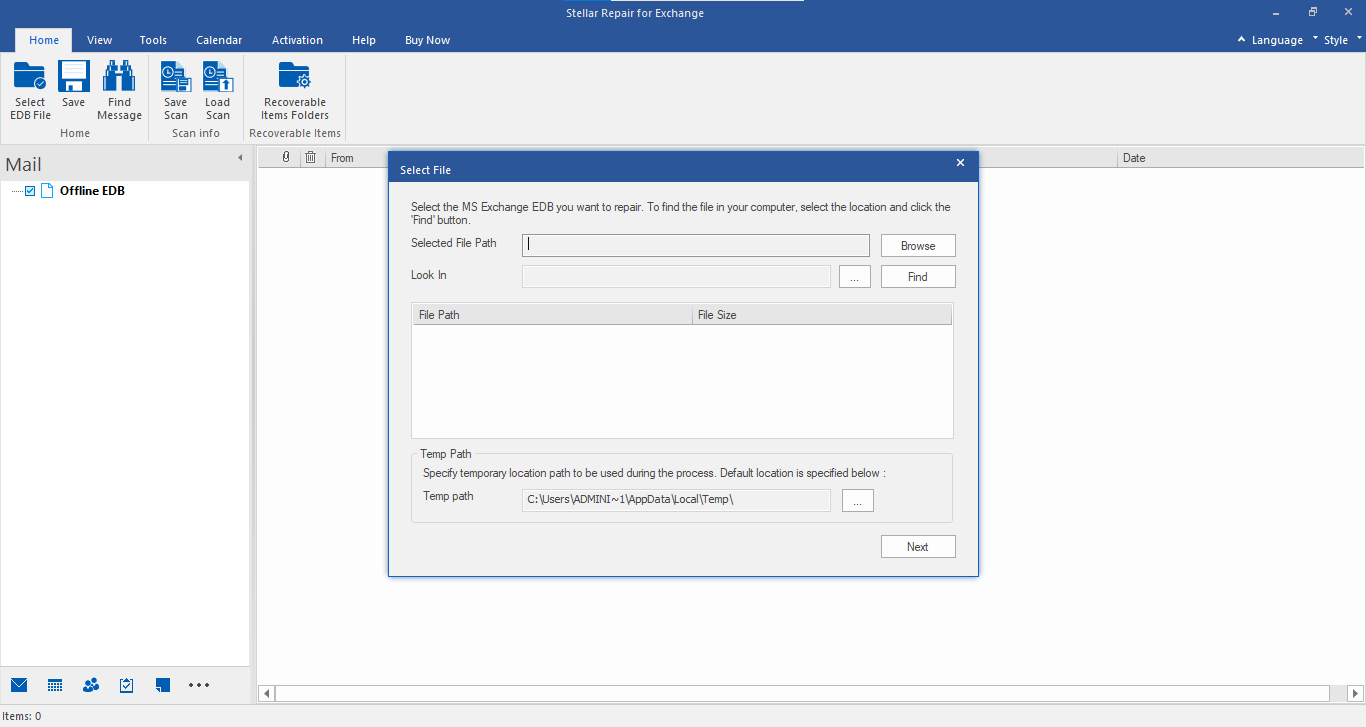This screenshot has height=727, width=1366.
Task: Open the Contacts view icon at bottom
Action: [91, 685]
